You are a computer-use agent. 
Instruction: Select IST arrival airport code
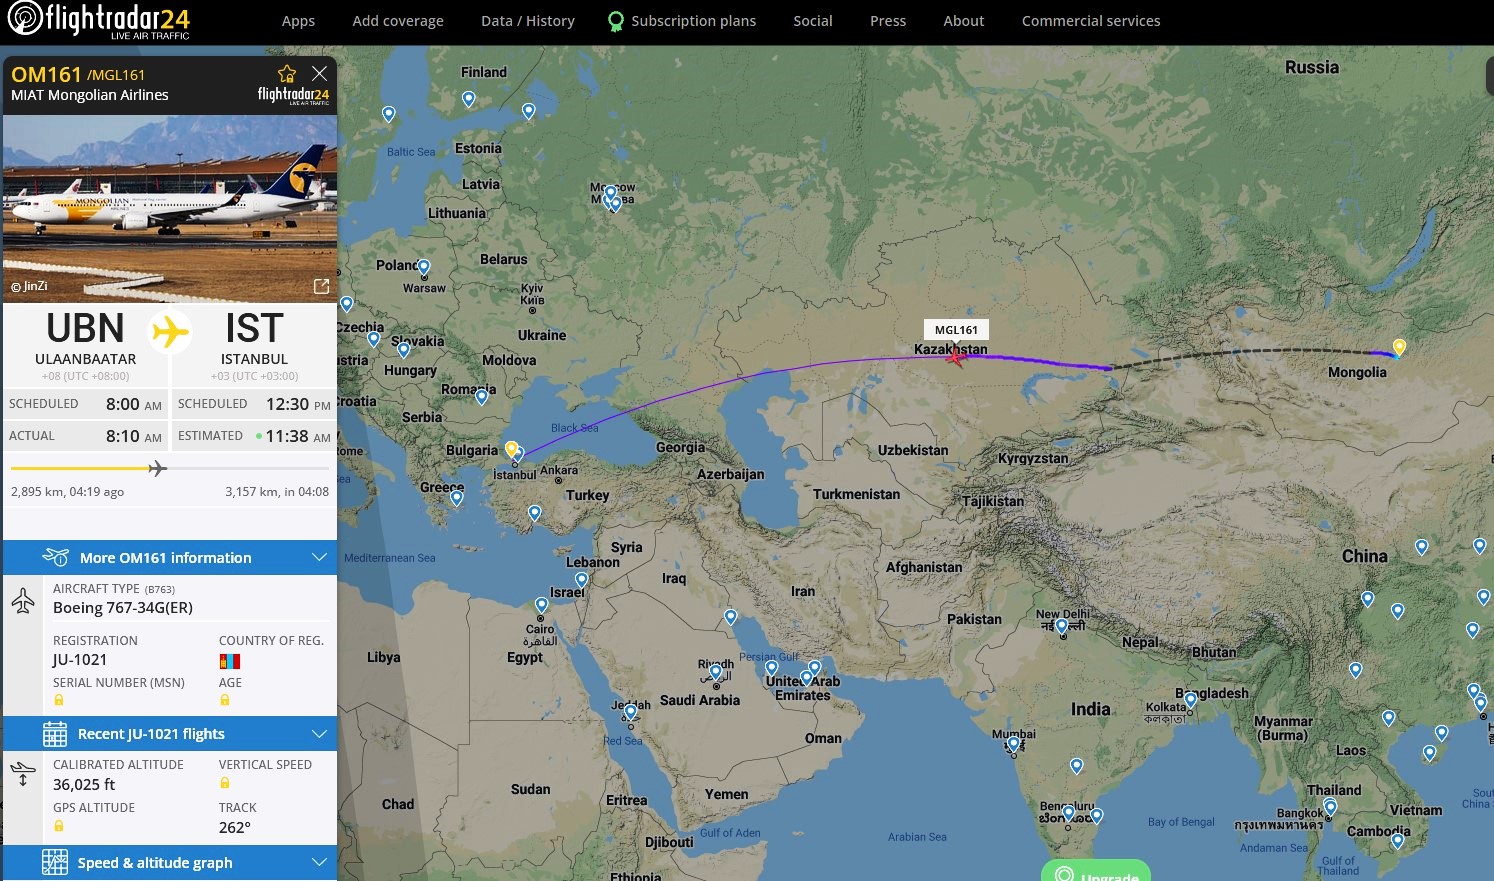(x=254, y=329)
